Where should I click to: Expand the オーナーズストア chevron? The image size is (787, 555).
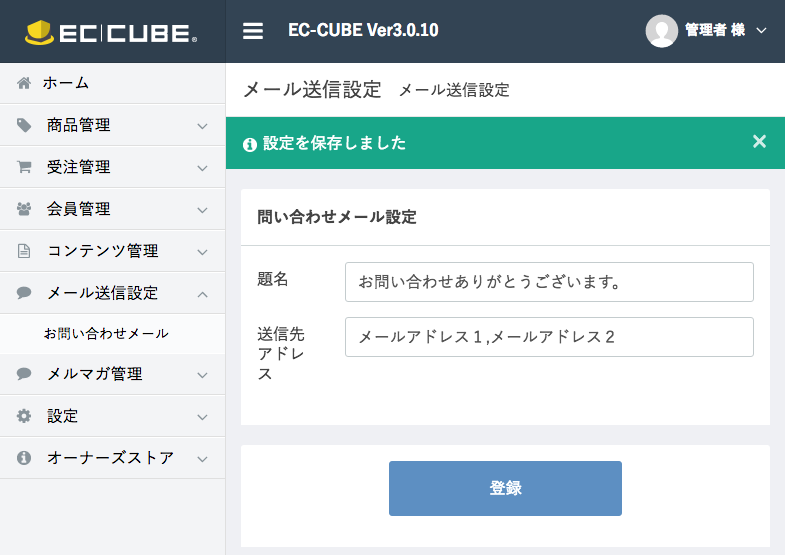coord(202,459)
